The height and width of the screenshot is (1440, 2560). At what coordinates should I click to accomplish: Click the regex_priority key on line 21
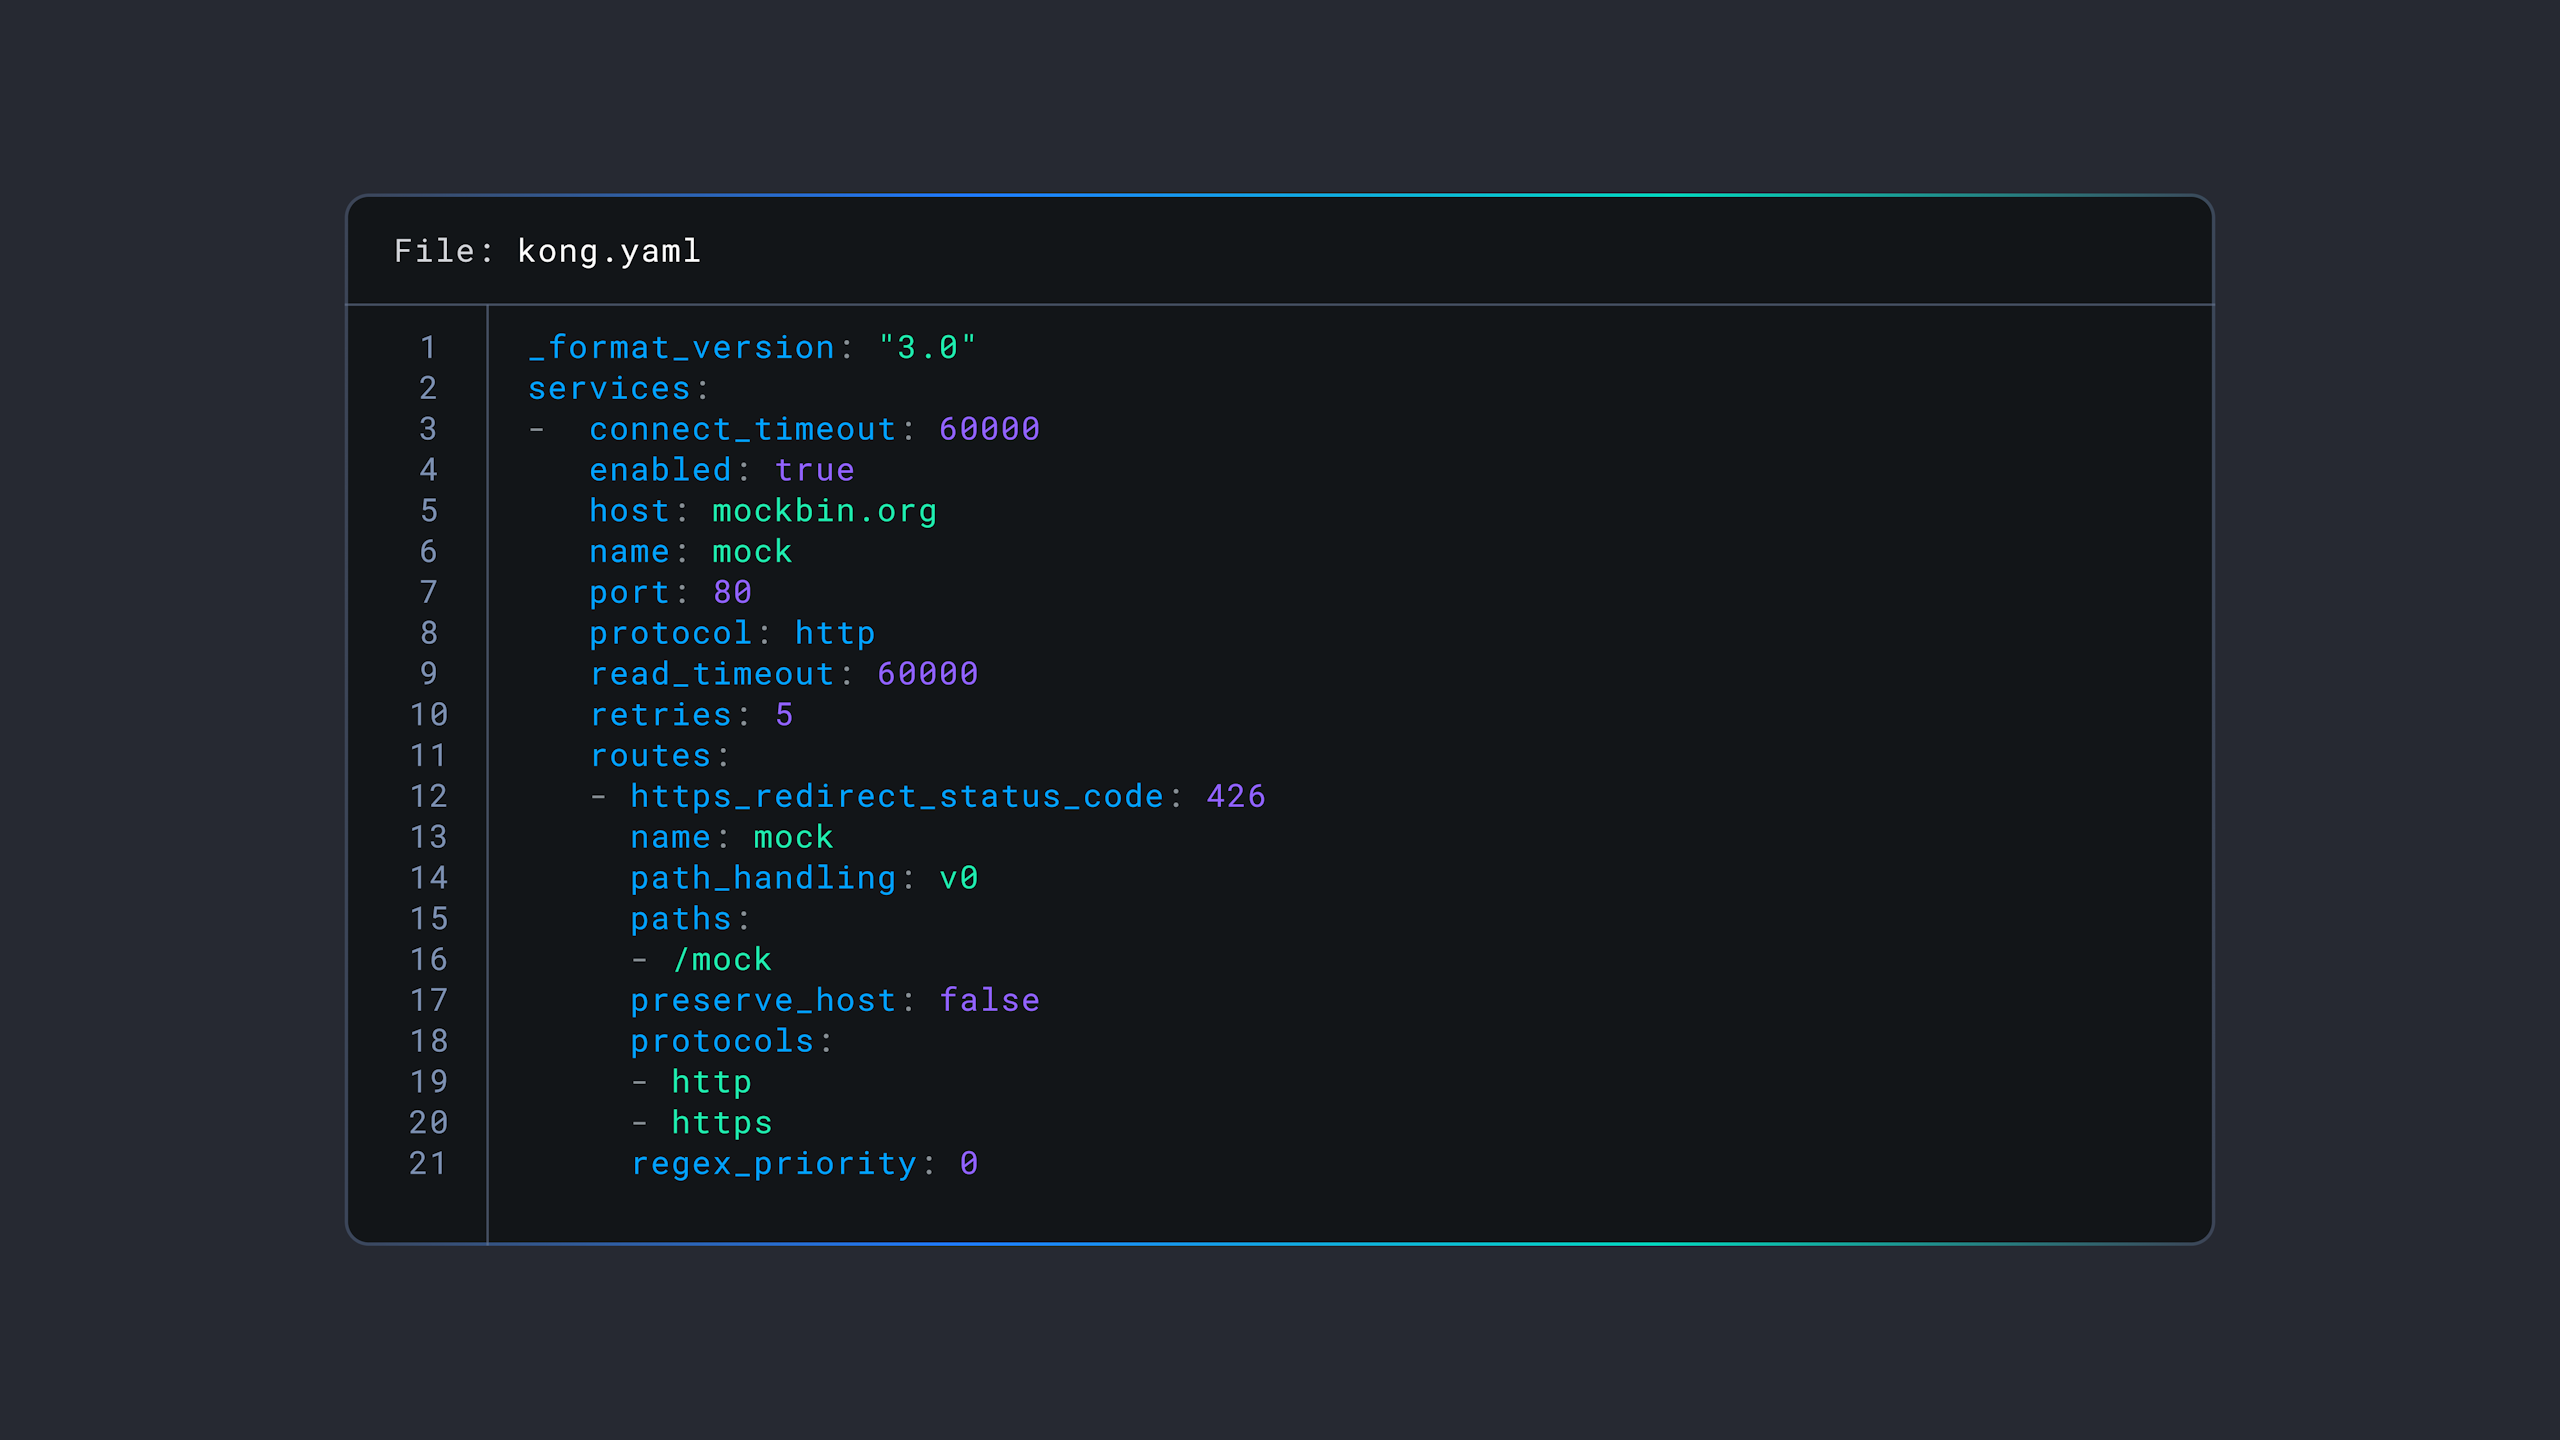point(773,1164)
